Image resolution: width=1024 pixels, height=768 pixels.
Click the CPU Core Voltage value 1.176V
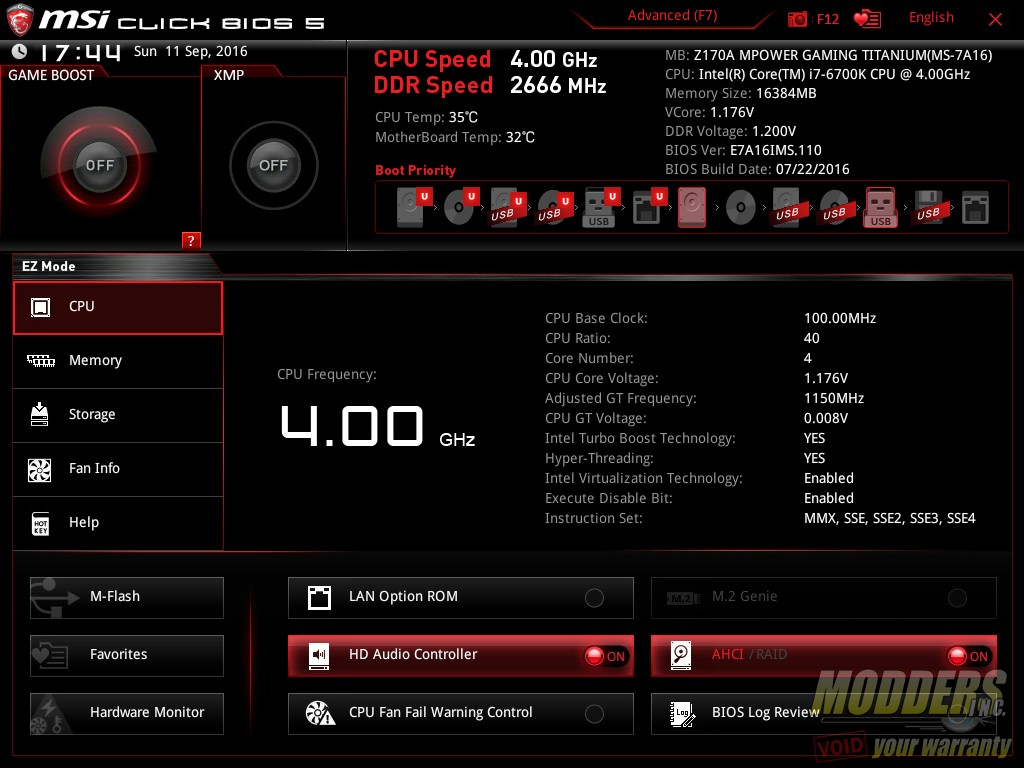[x=826, y=378]
